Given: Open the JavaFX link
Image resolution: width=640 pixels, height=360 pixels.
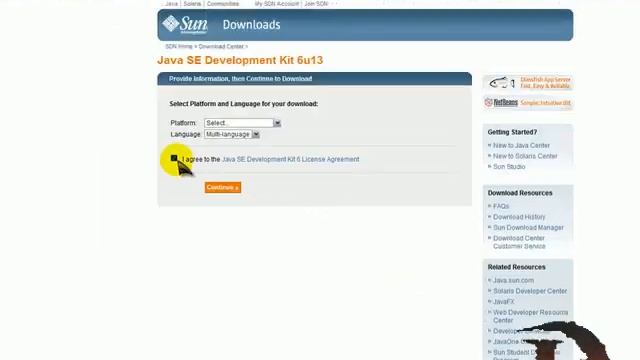Looking at the screenshot, I should [504, 302].
